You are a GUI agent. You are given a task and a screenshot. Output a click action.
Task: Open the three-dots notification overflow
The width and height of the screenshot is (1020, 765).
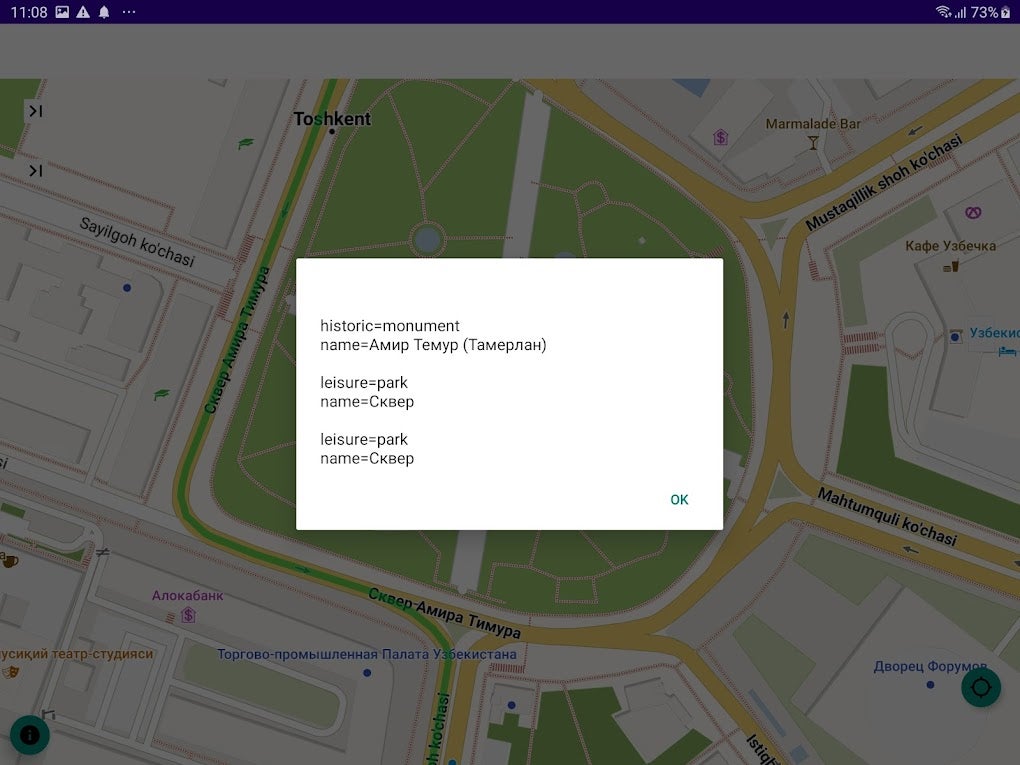[129, 12]
